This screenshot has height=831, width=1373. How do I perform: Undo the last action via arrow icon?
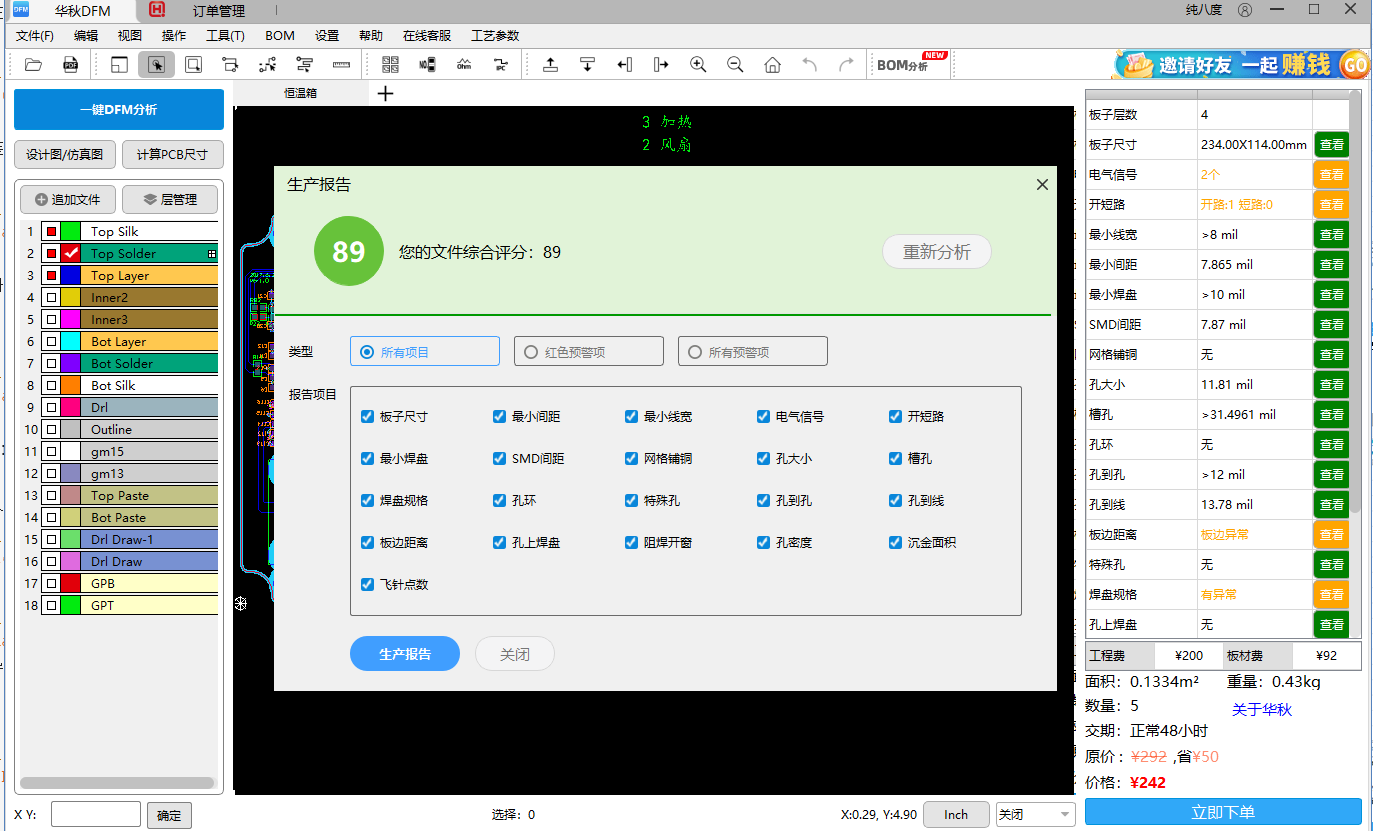coord(809,65)
